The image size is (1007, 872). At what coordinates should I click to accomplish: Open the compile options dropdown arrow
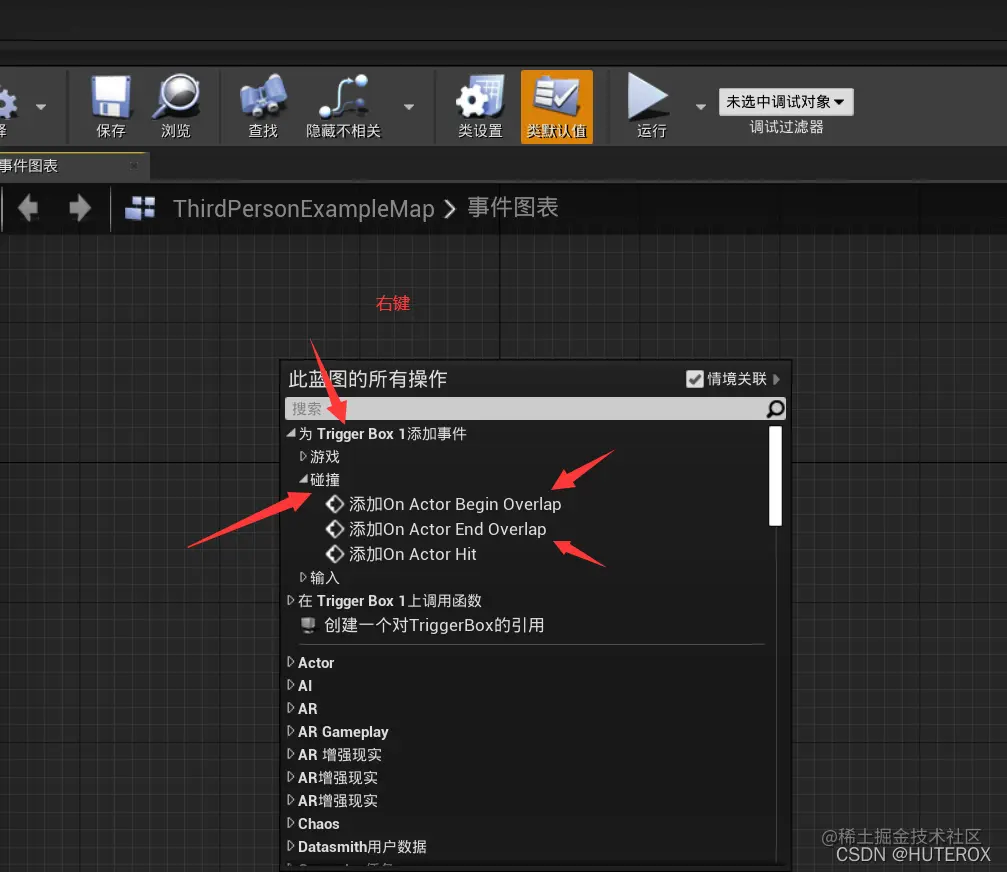click(x=41, y=107)
